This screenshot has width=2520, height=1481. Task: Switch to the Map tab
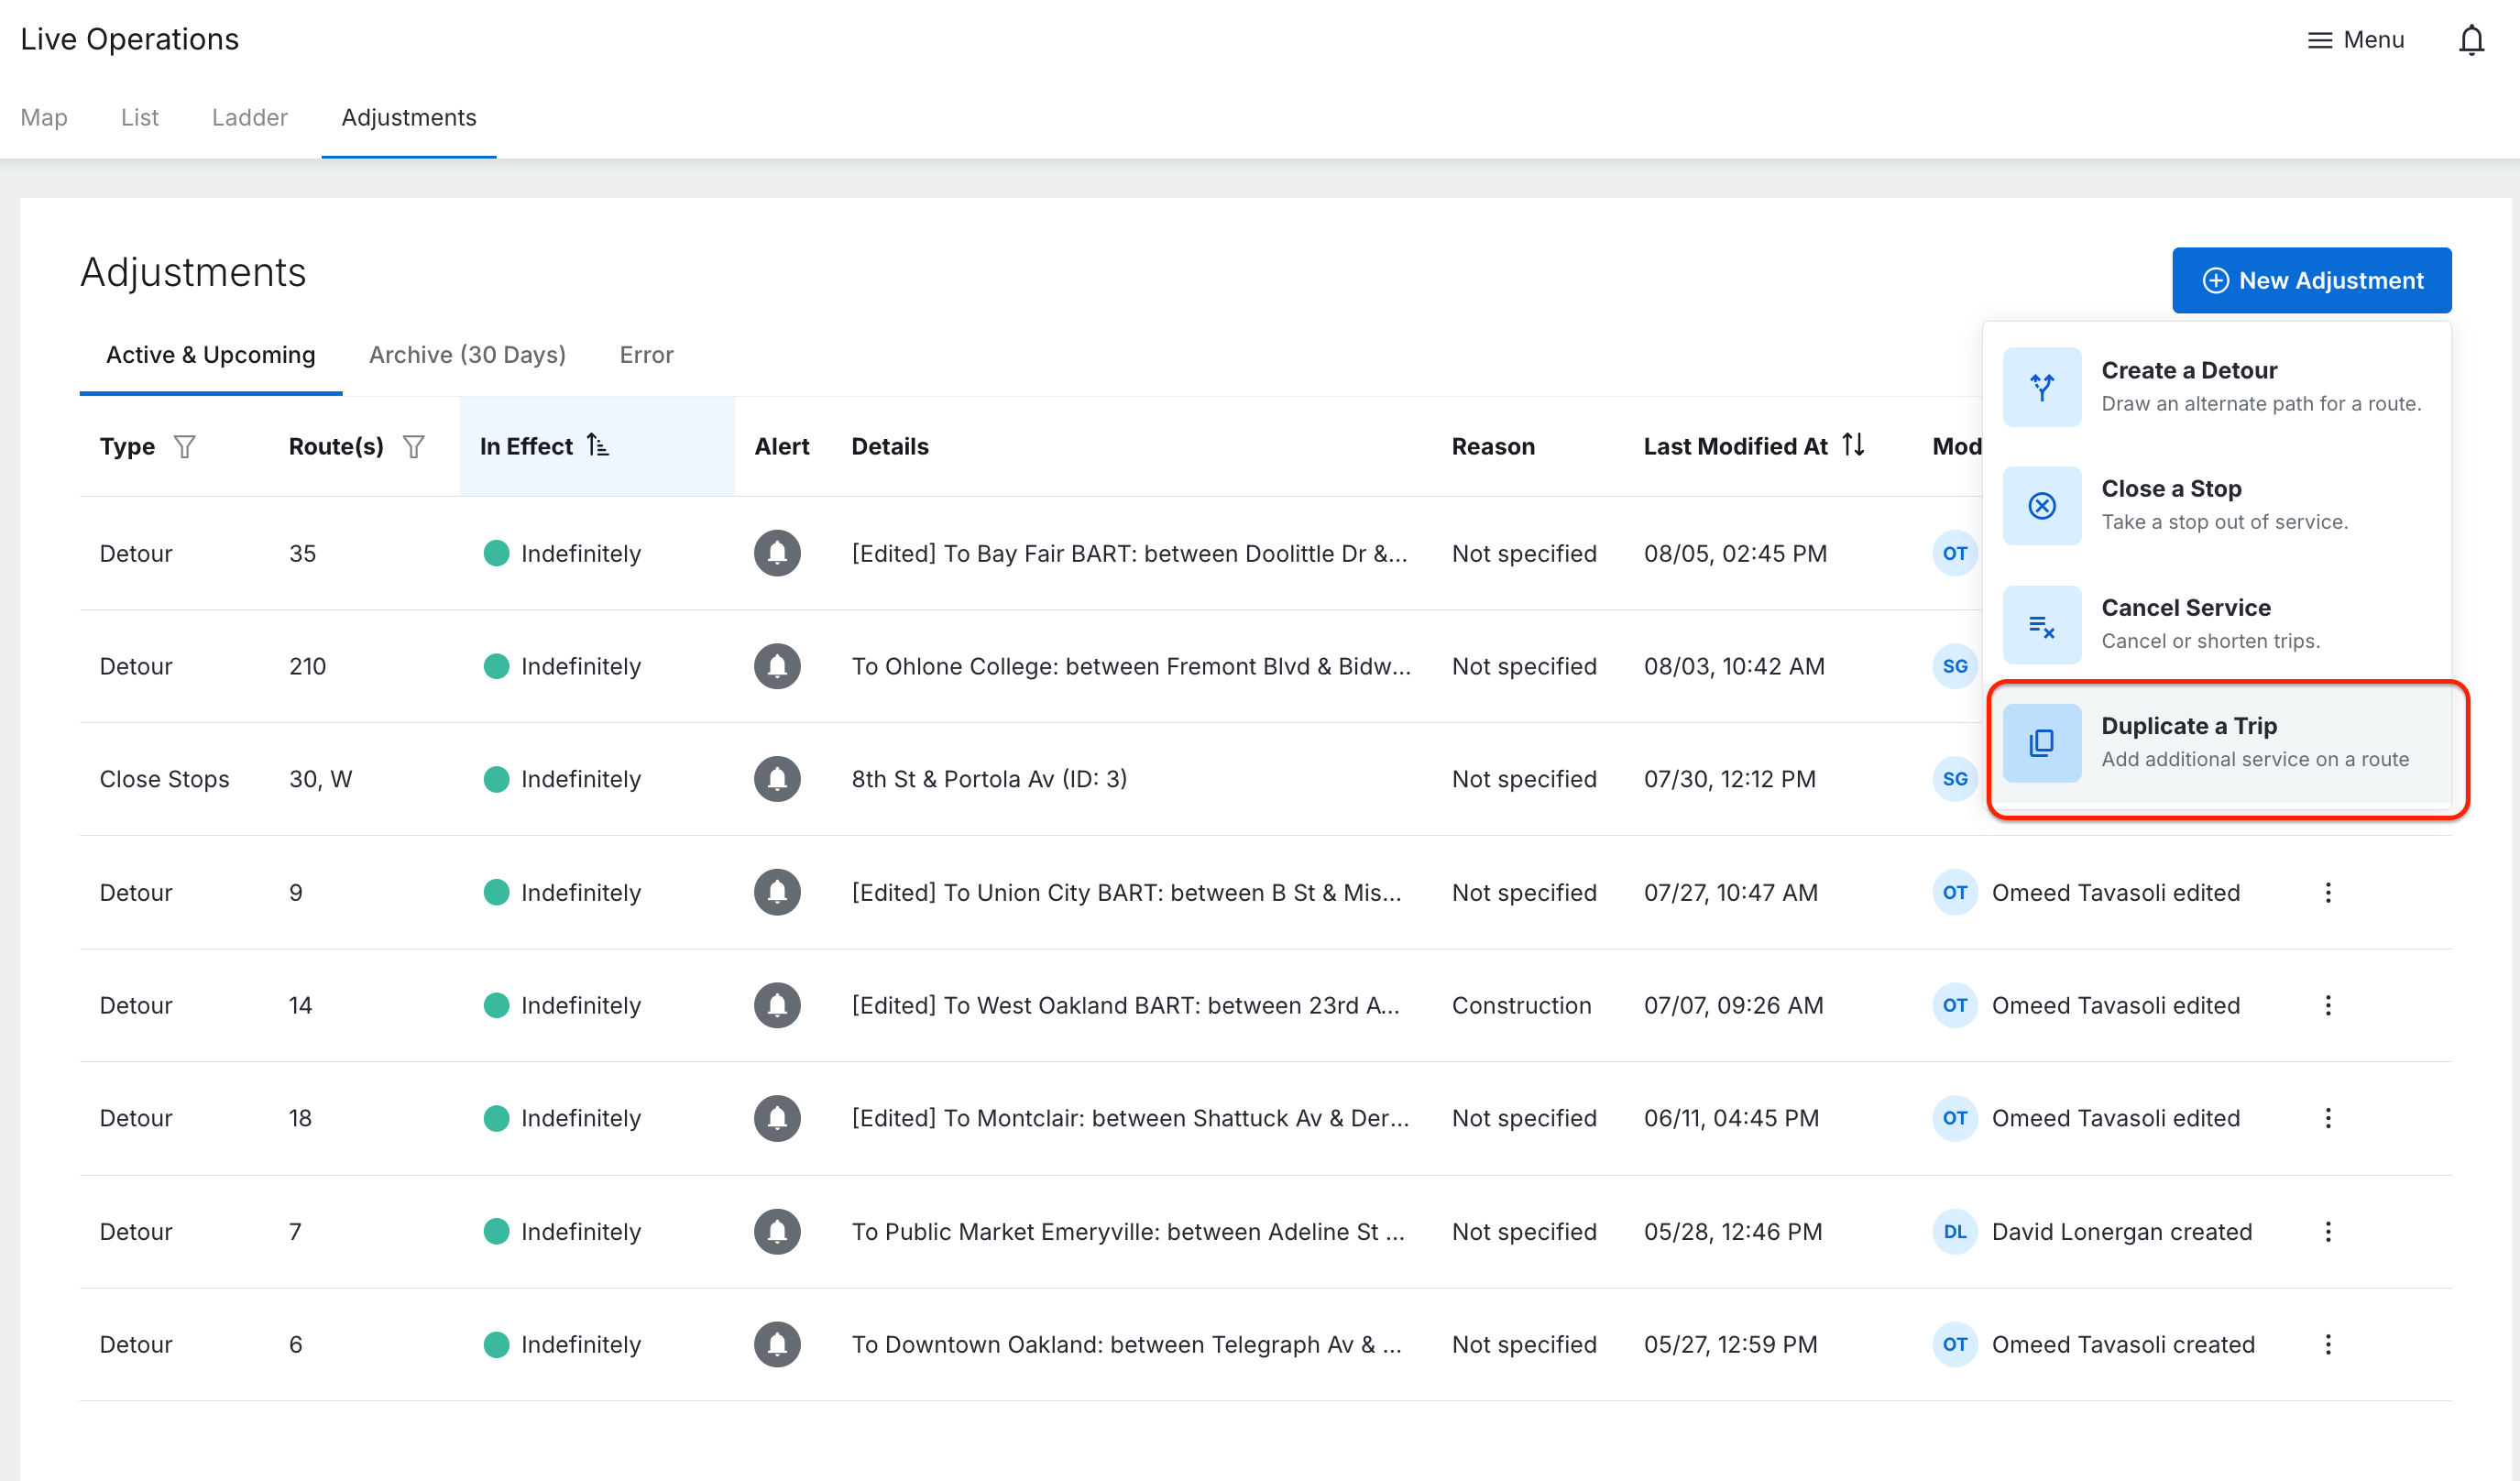44,117
